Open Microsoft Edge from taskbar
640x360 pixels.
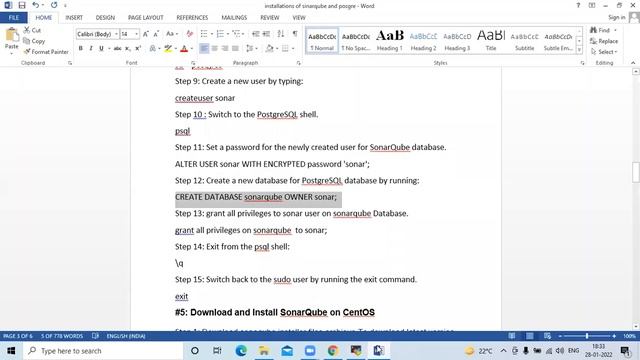coord(241,351)
